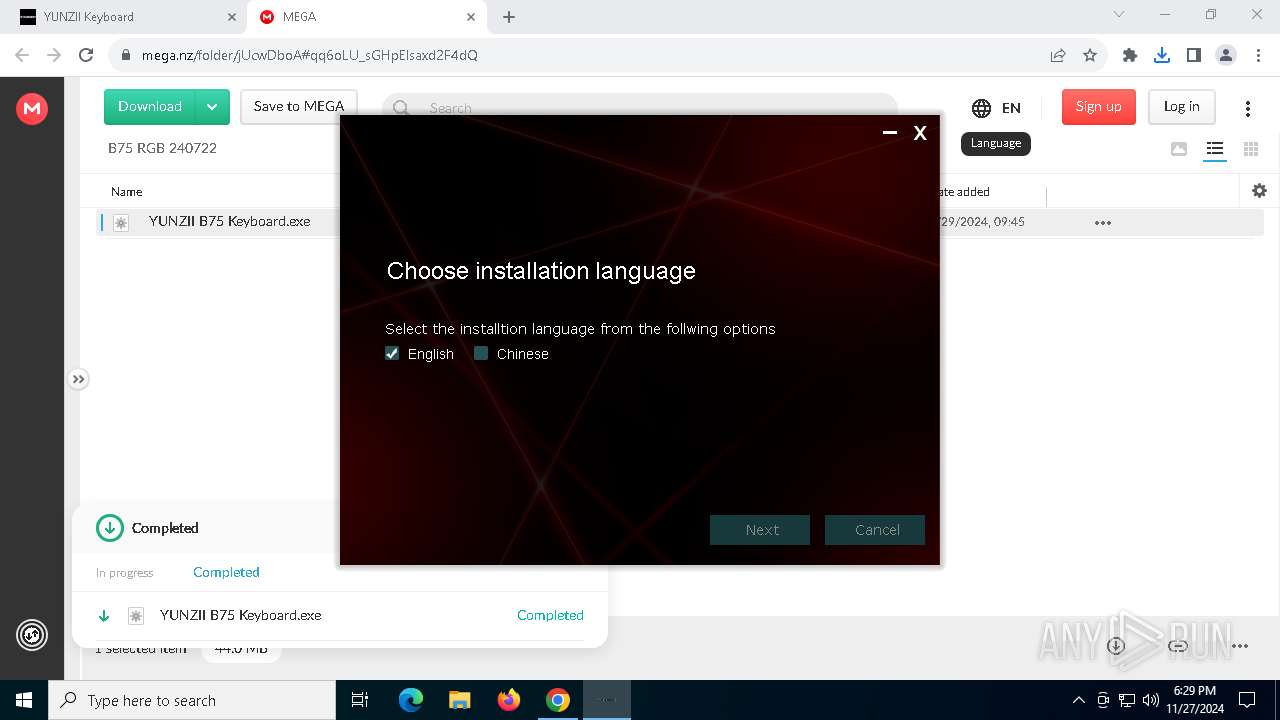Click the Log in button
Image resolution: width=1280 pixels, height=720 pixels.
pos(1181,107)
